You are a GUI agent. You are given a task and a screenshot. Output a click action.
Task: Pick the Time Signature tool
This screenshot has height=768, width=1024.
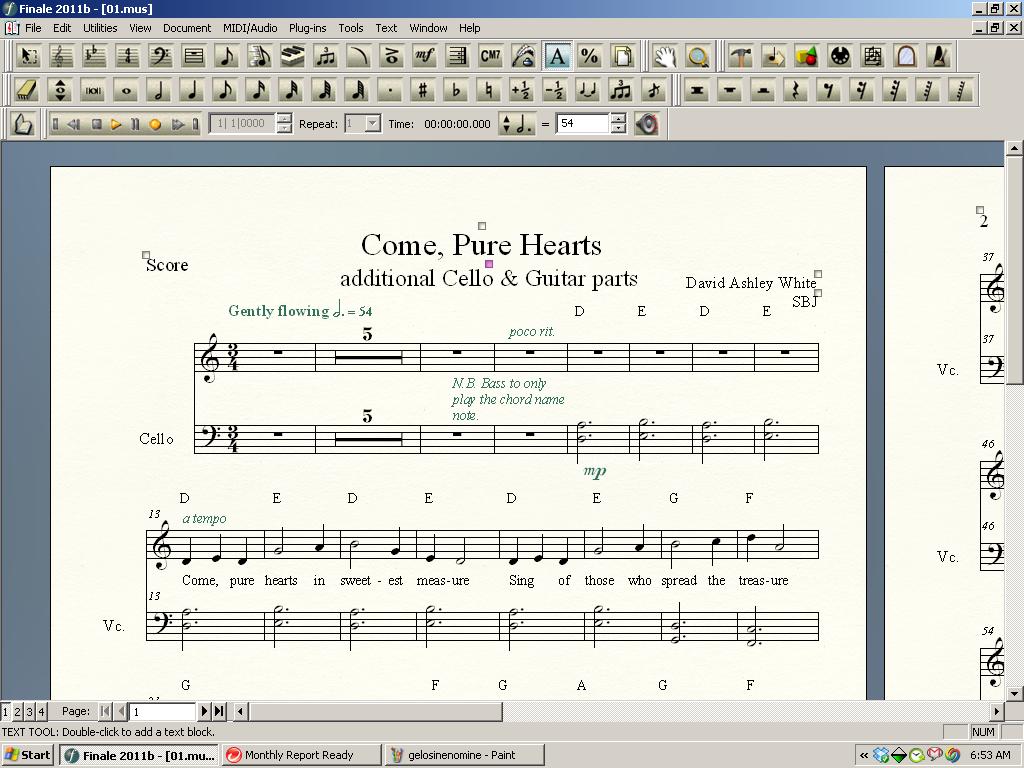point(127,56)
